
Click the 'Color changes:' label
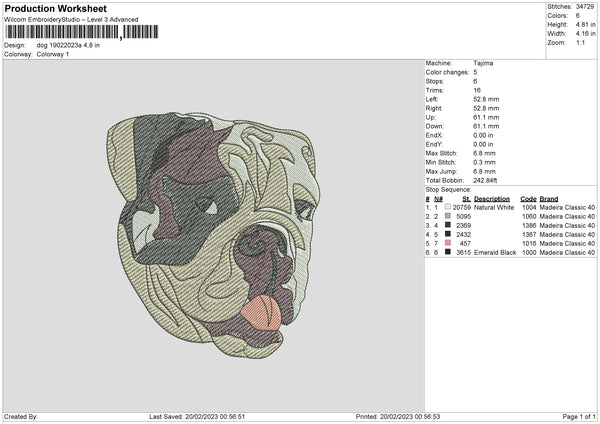447,72
